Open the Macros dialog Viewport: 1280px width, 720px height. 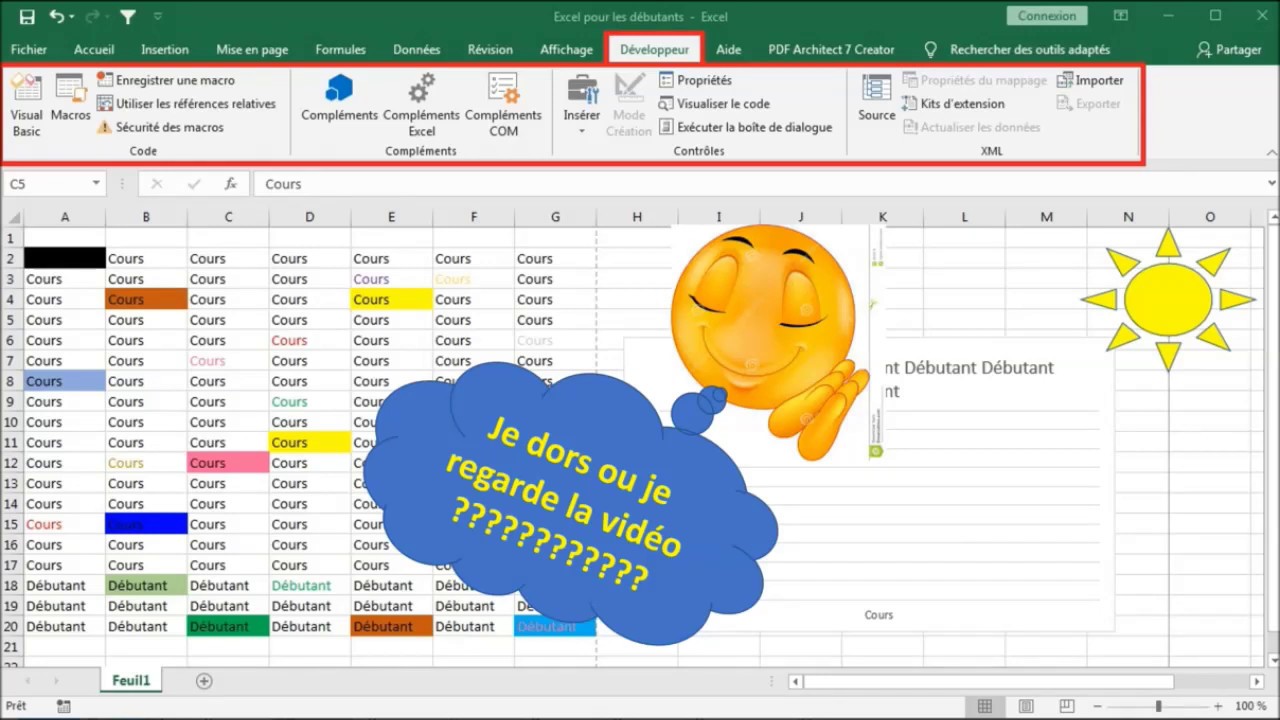coord(71,98)
